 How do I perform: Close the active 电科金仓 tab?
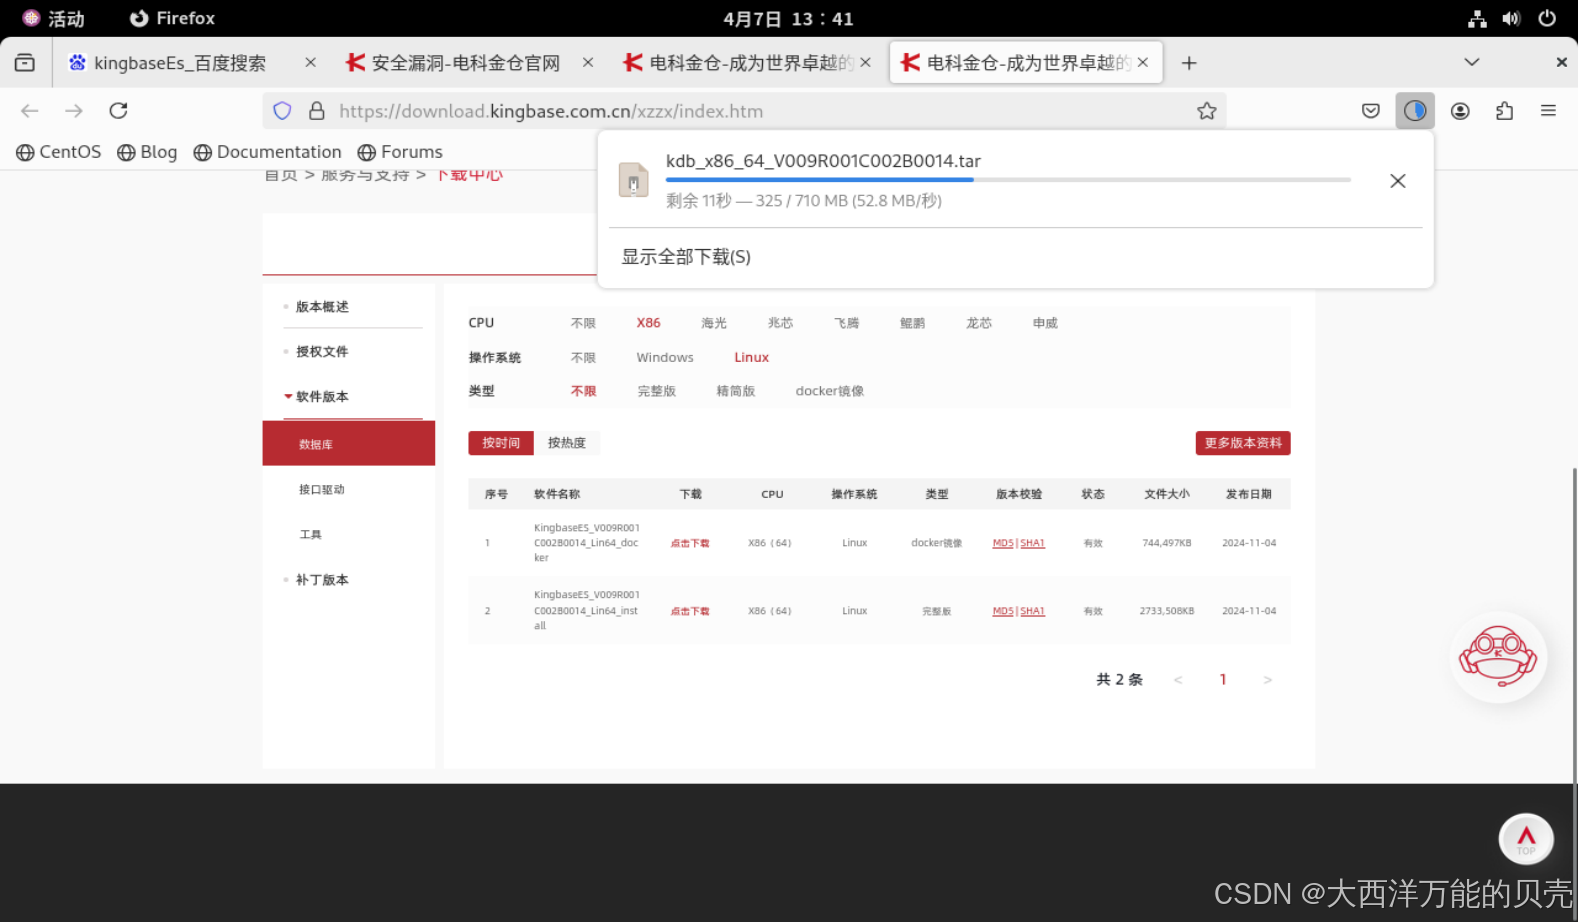1142,62
